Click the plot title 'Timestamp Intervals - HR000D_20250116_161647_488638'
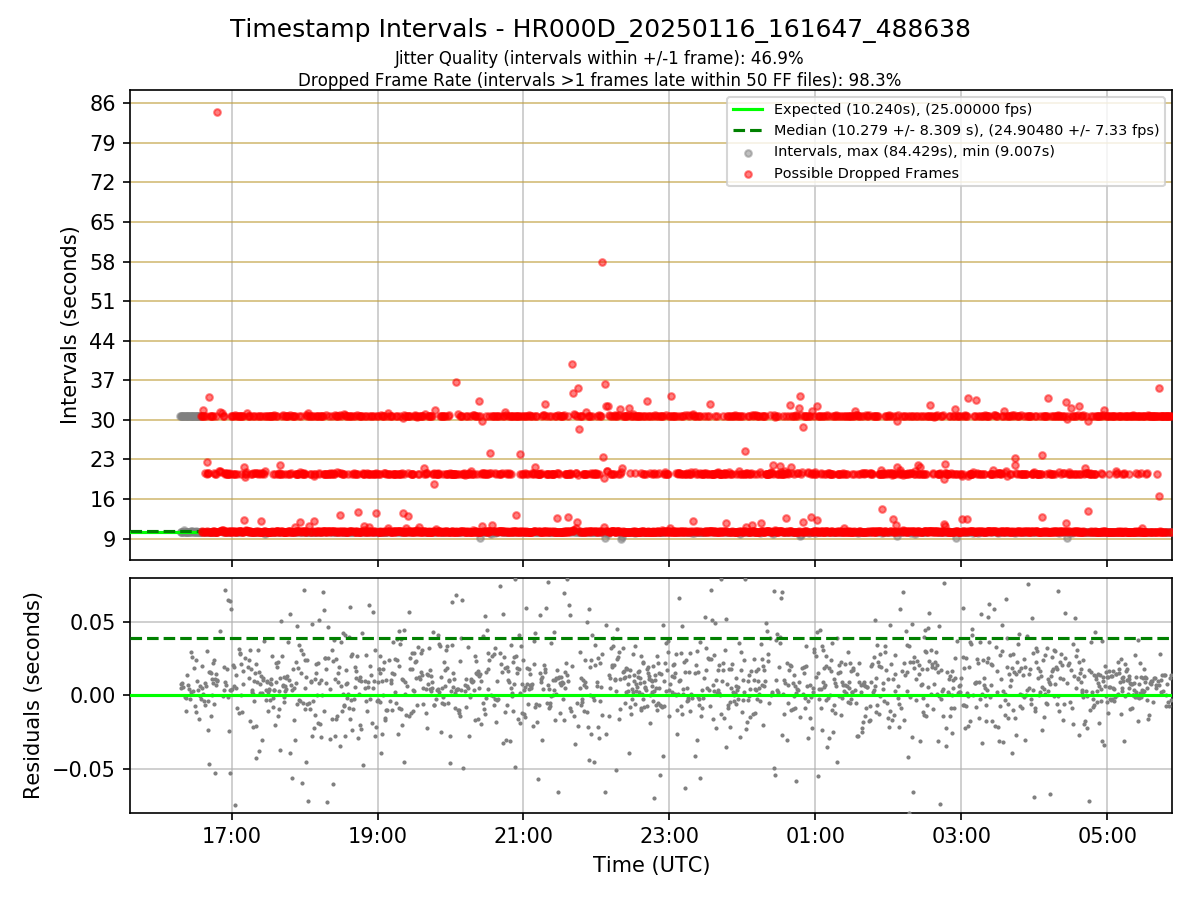The image size is (1200, 900). 600,29
